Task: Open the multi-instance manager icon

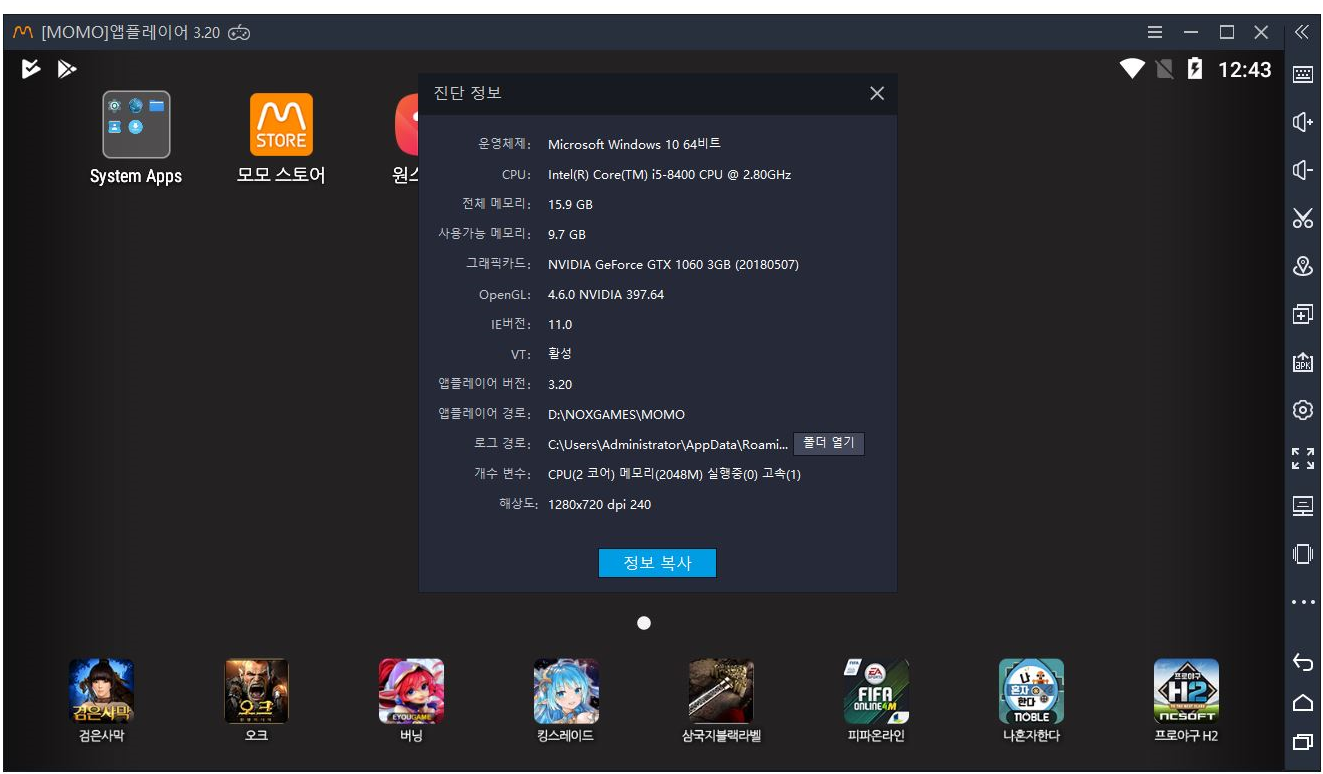Action: 1302,314
